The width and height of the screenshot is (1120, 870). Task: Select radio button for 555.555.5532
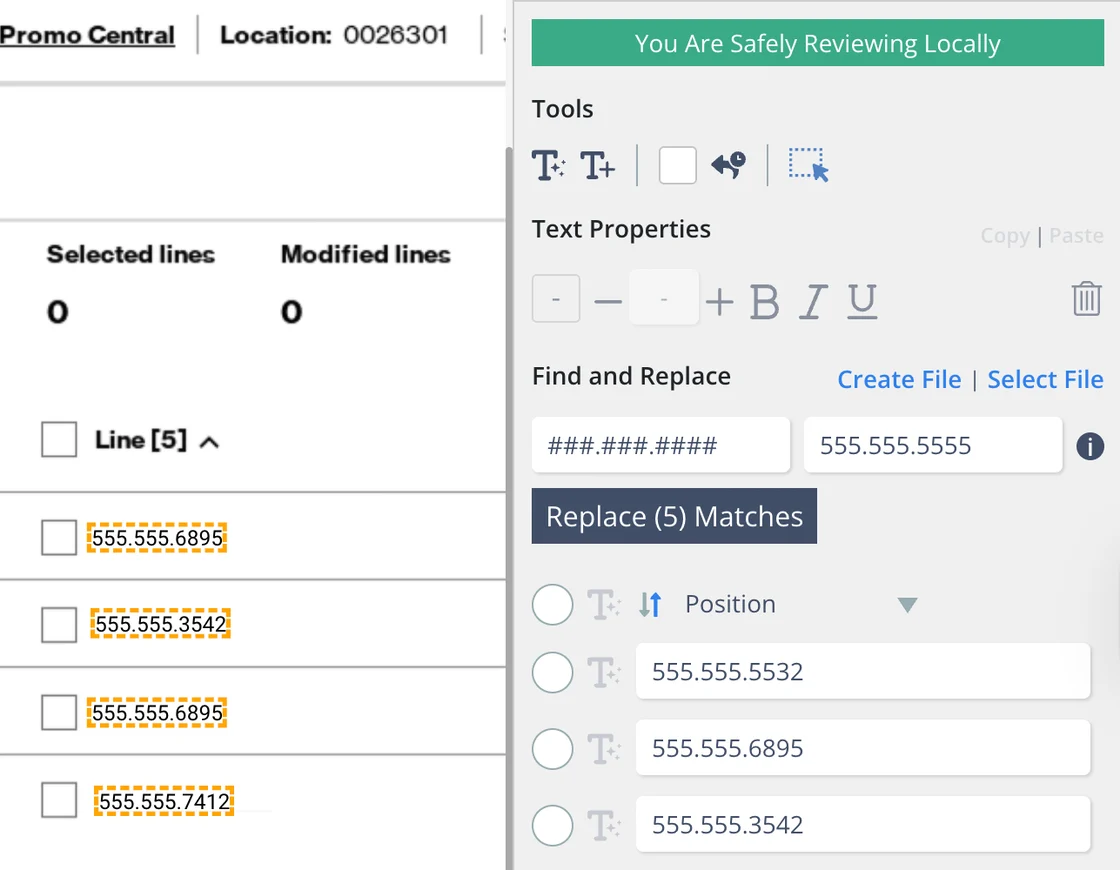(552, 672)
